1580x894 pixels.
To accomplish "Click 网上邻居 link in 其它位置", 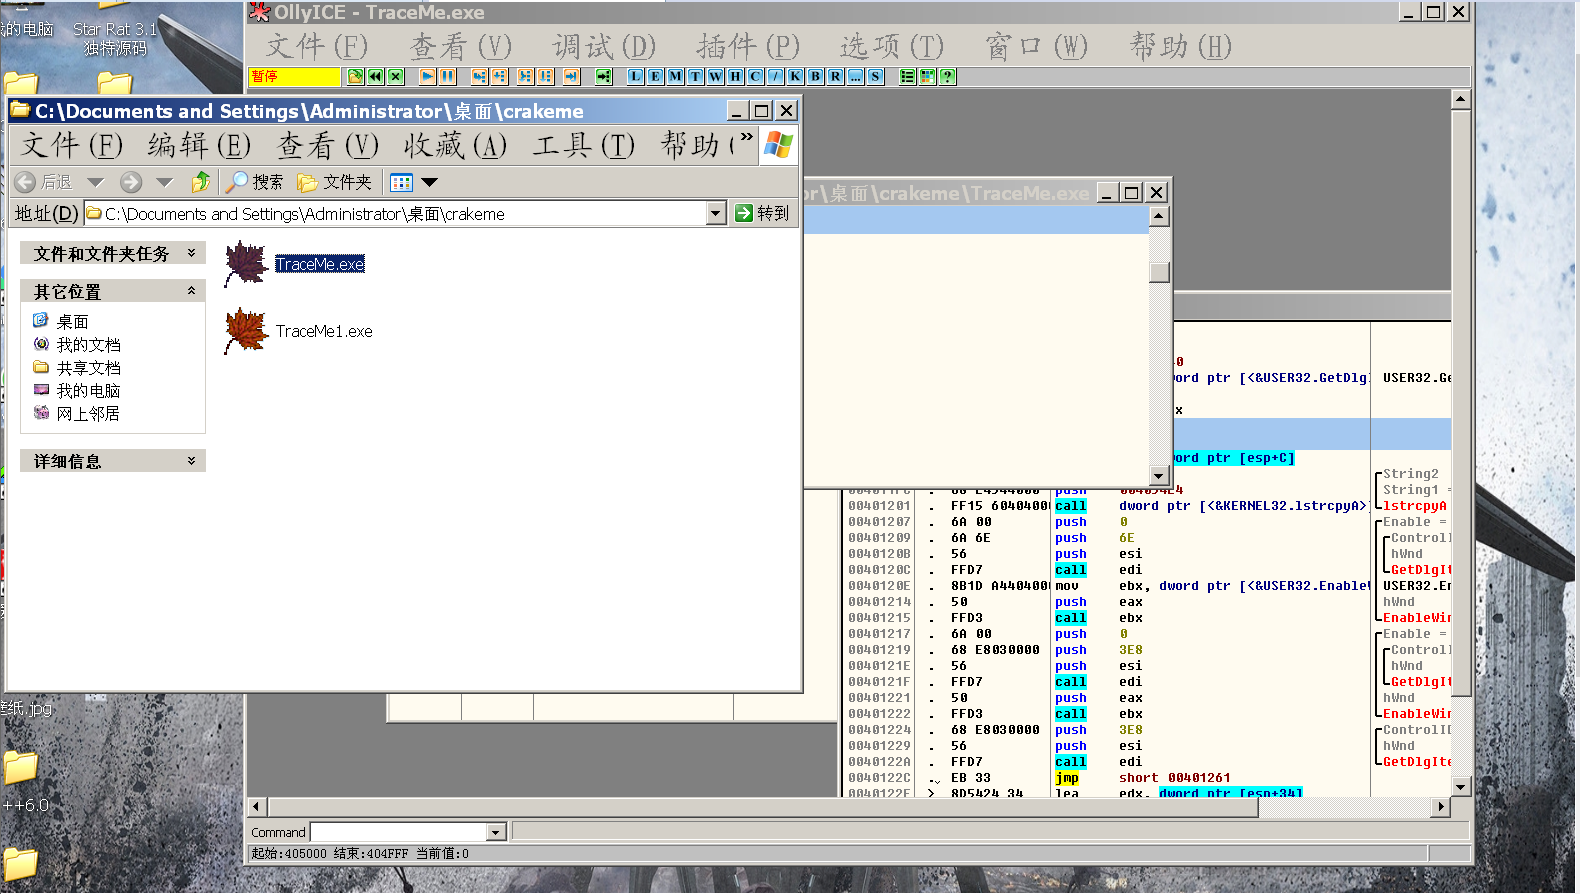I will [89, 413].
